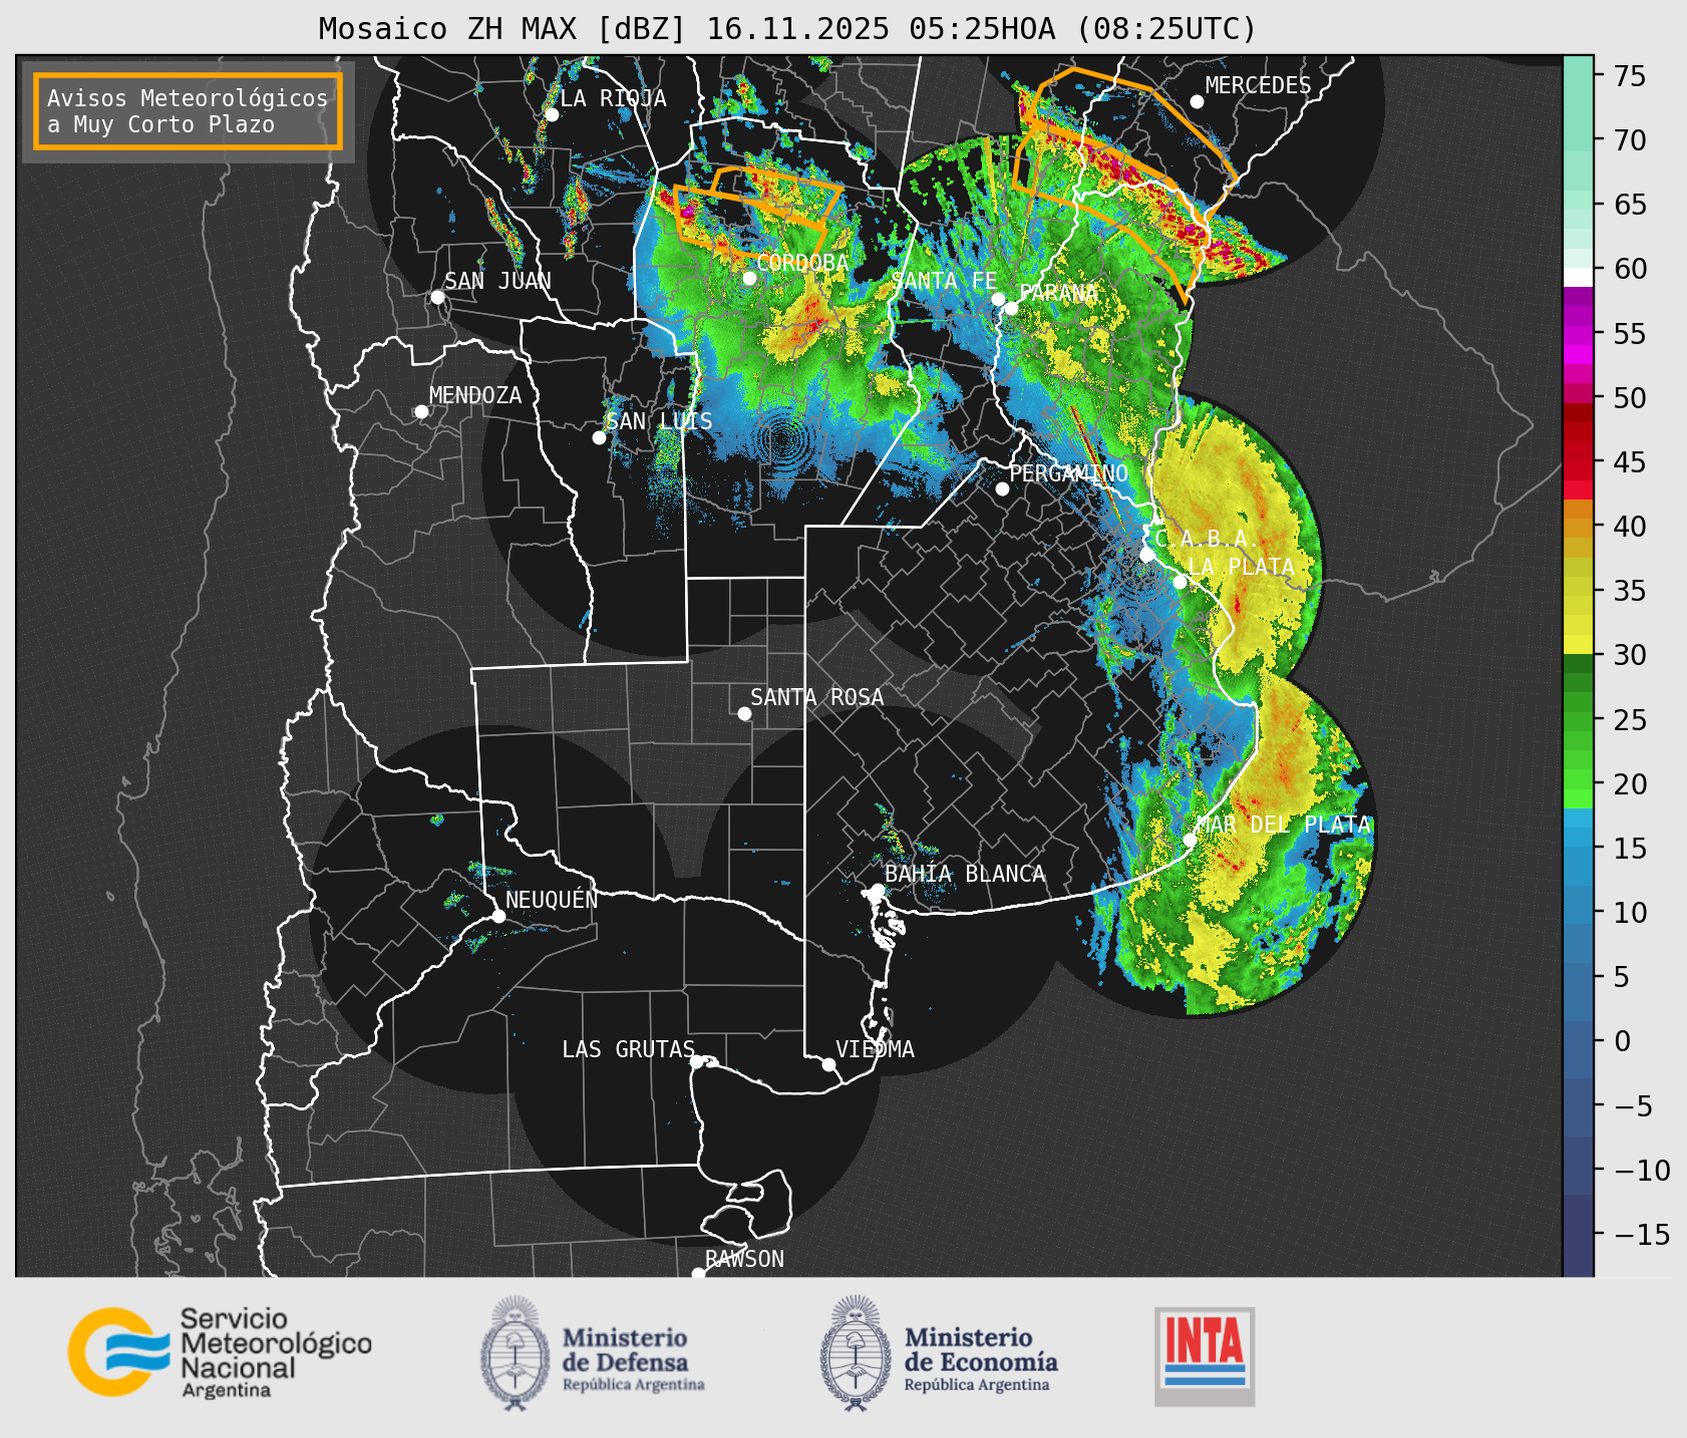Click the MENDOZA city marker dot
The image size is (1687, 1438).
[x=421, y=412]
